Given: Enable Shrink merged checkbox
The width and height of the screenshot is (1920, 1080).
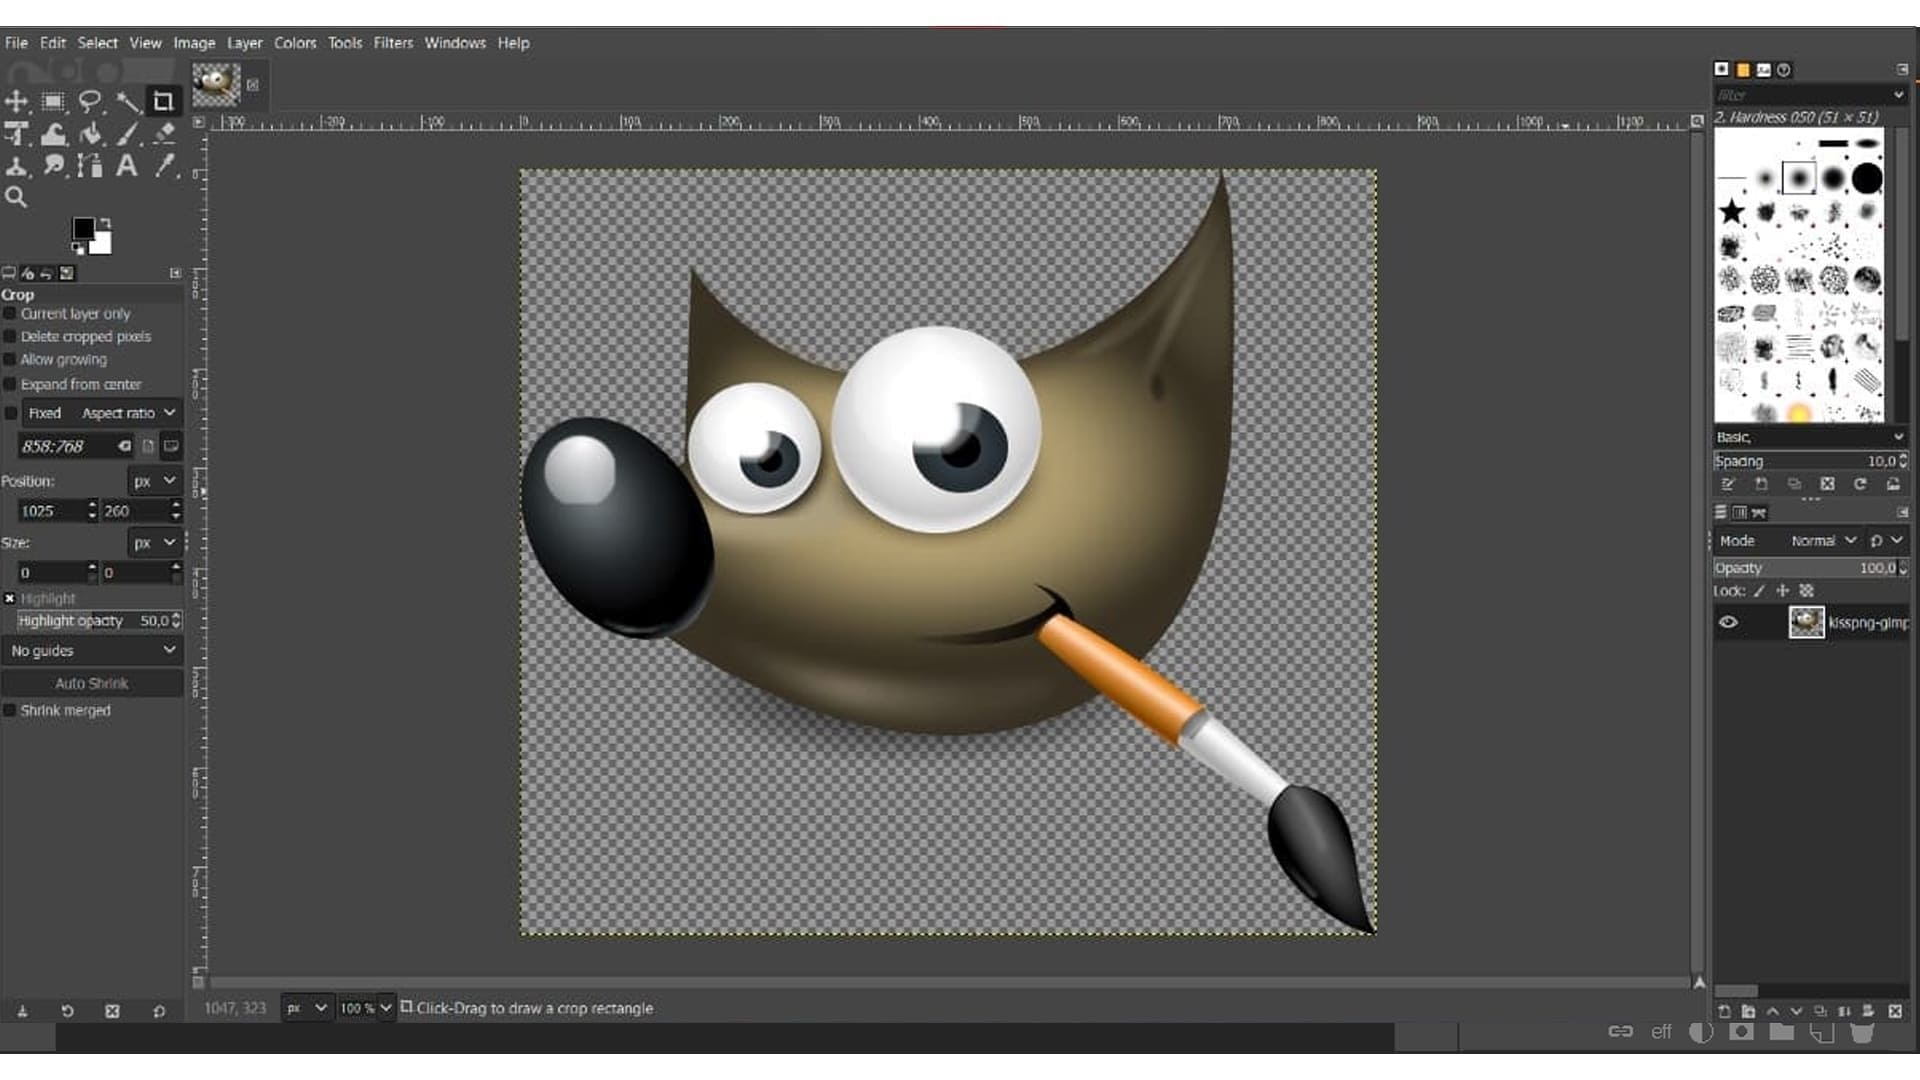Looking at the screenshot, I should [11, 710].
